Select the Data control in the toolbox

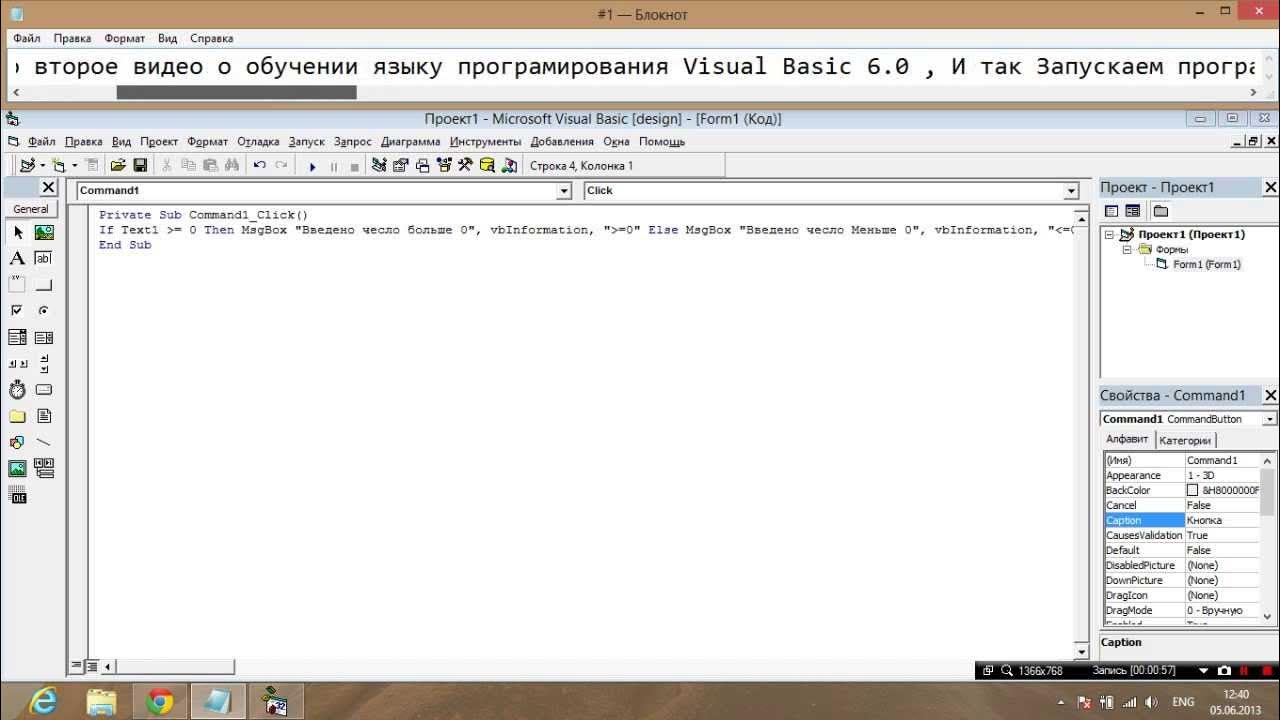(x=44, y=468)
